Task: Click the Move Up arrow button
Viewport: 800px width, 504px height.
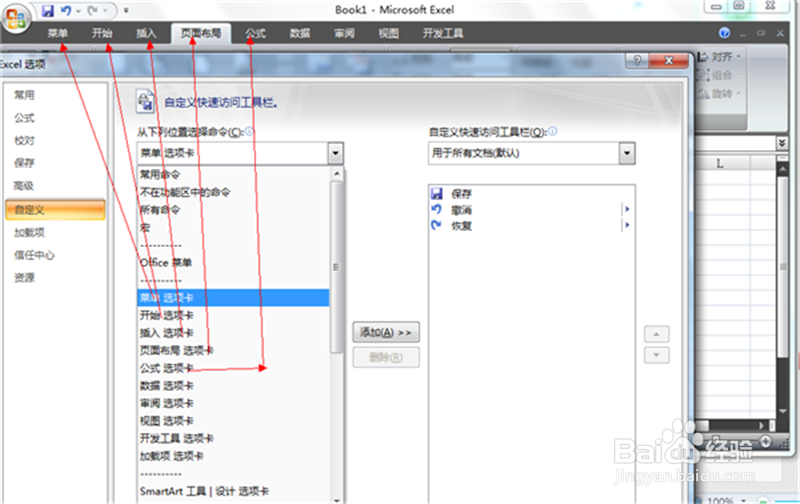Action: [x=657, y=334]
